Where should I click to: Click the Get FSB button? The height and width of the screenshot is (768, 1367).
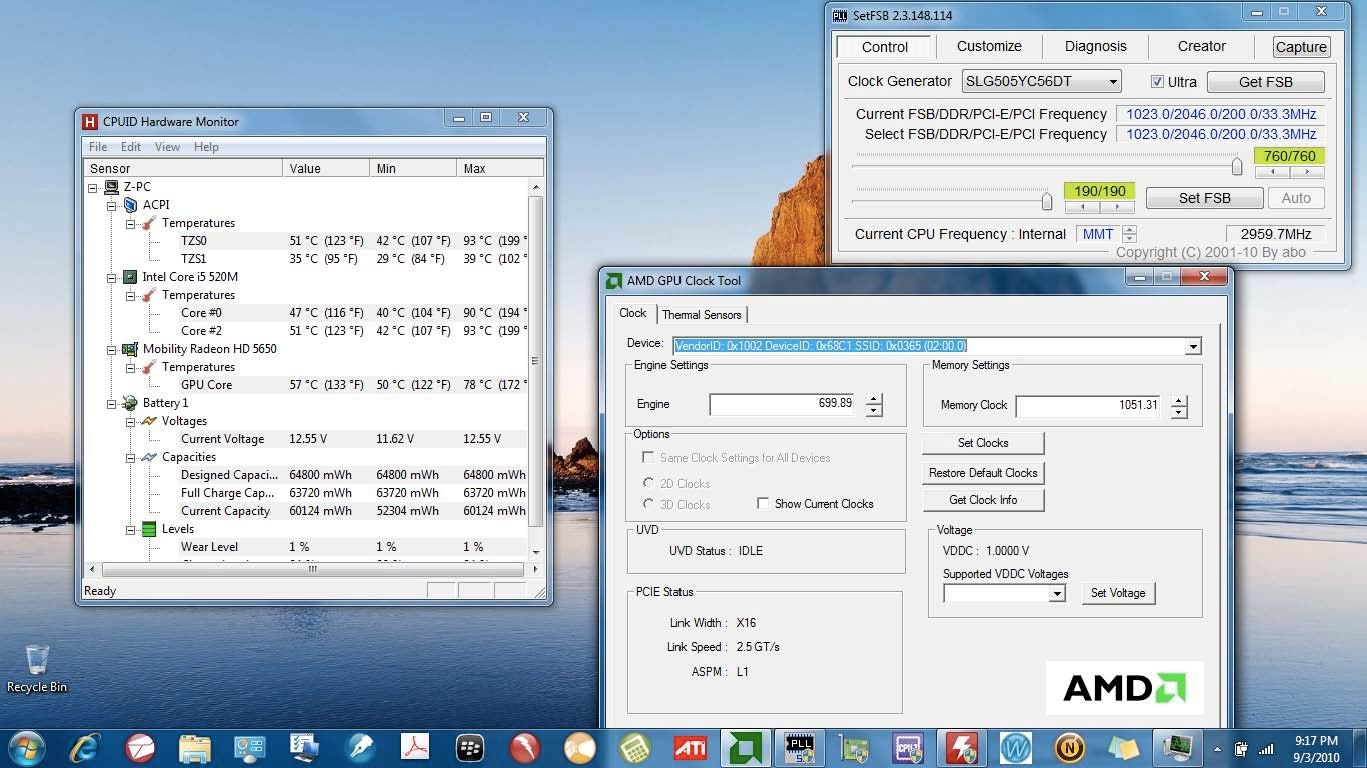tap(1266, 82)
